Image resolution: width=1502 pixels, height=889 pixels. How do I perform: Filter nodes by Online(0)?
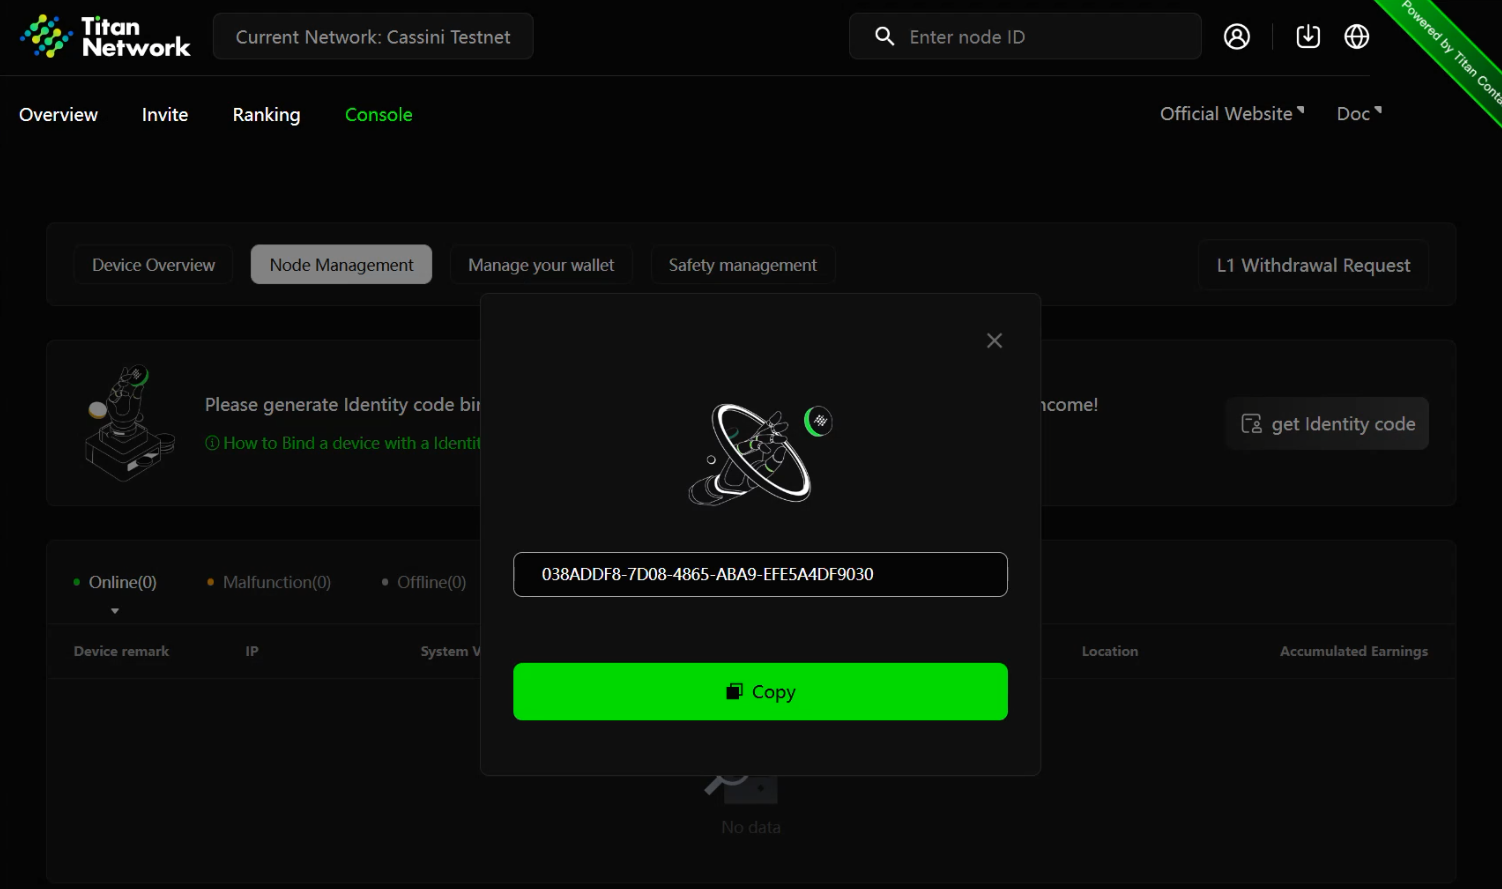115,582
